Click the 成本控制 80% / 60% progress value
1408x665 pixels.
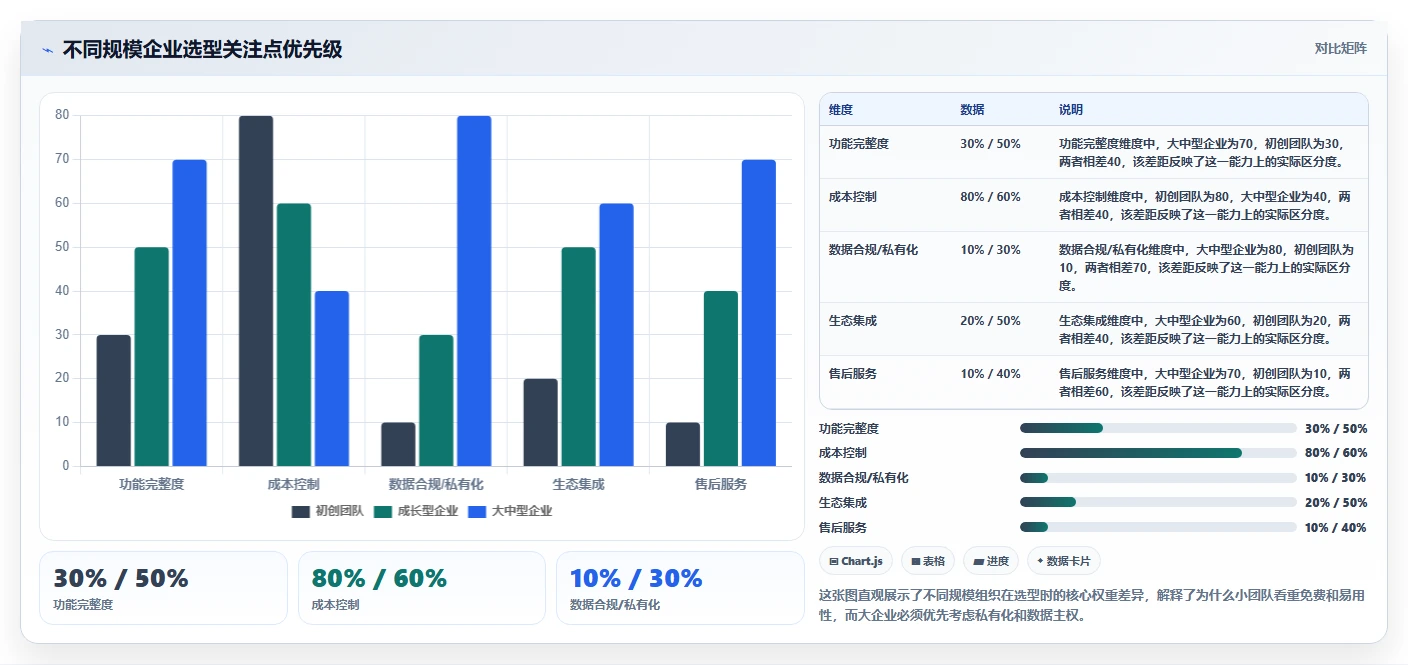1336,453
